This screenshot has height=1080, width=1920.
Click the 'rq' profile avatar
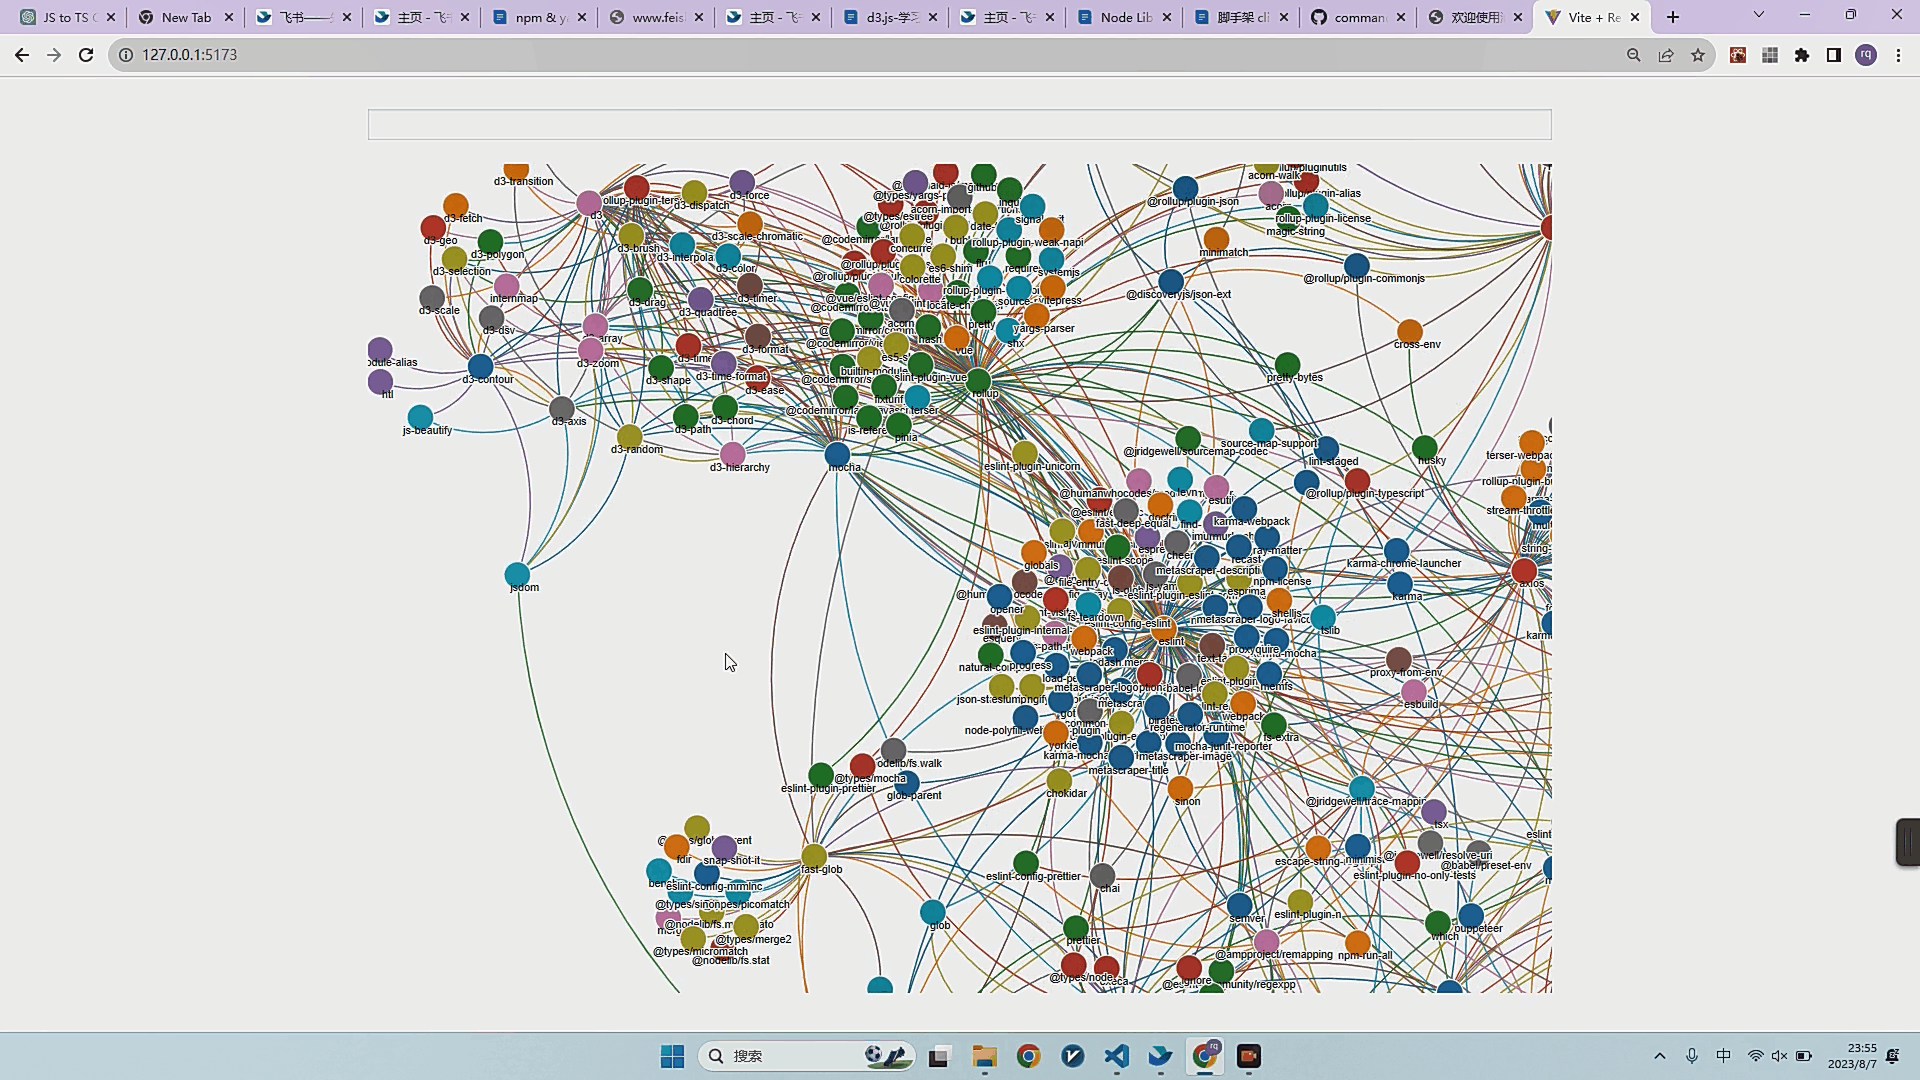click(1866, 55)
